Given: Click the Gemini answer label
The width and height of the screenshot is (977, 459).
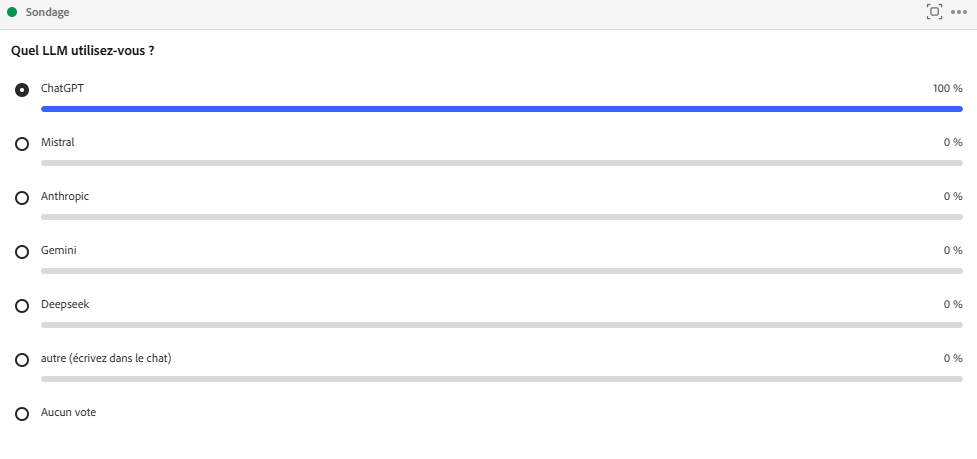Looking at the screenshot, I should [58, 250].
